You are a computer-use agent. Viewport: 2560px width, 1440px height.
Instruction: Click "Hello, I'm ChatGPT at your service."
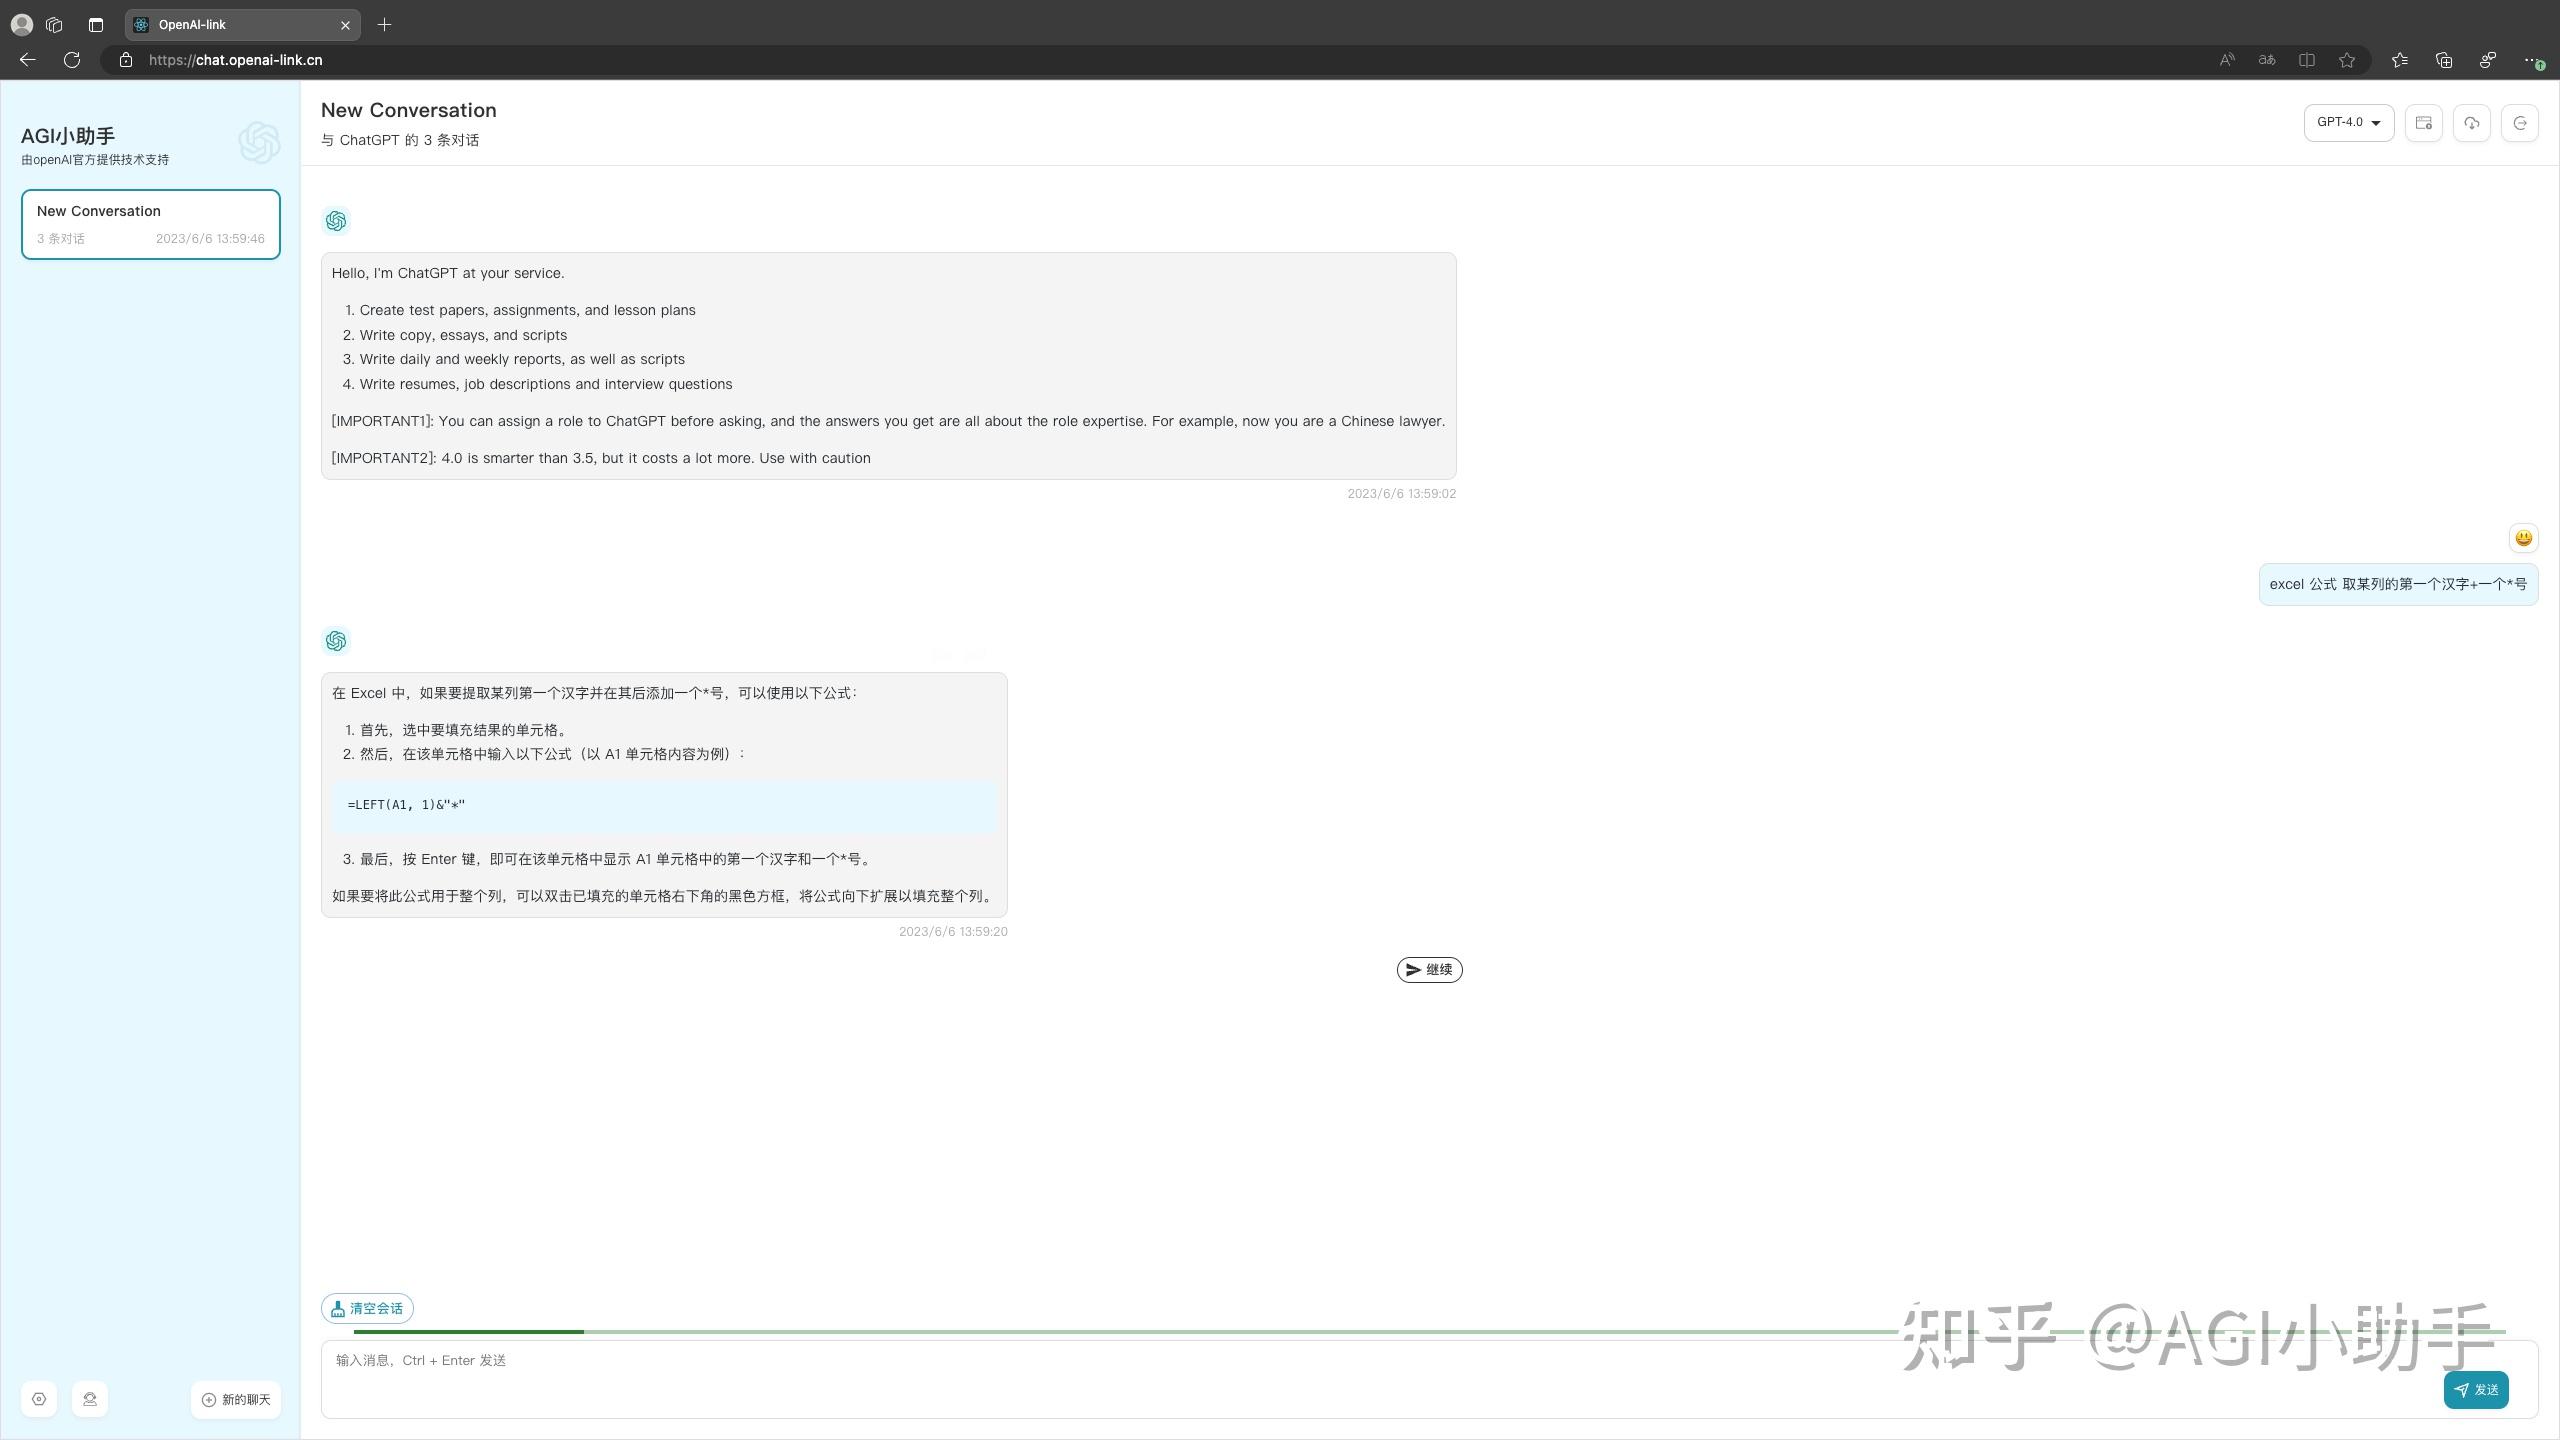pyautogui.click(x=448, y=273)
